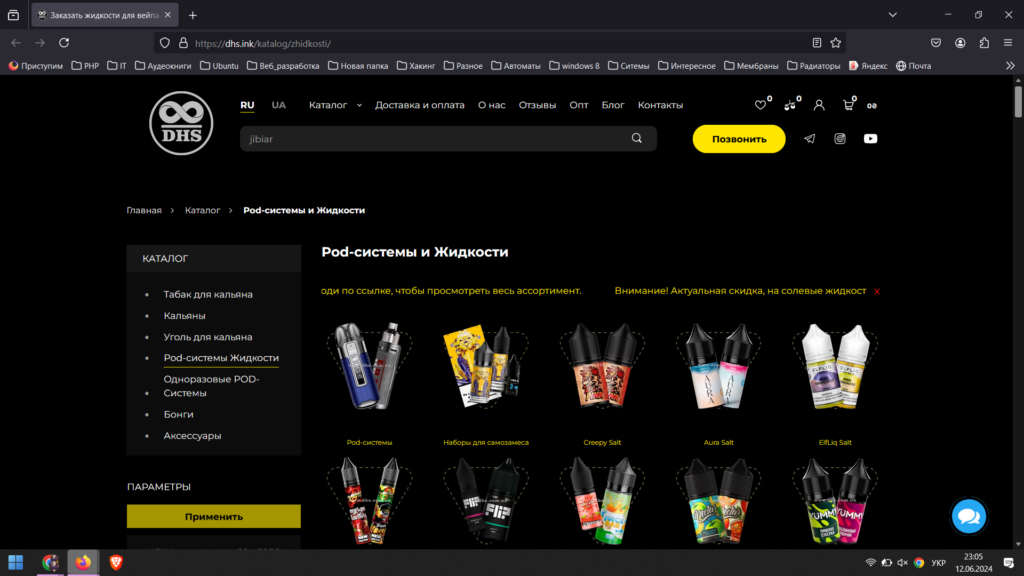
Task: Go to the О нас page
Action: click(x=491, y=105)
